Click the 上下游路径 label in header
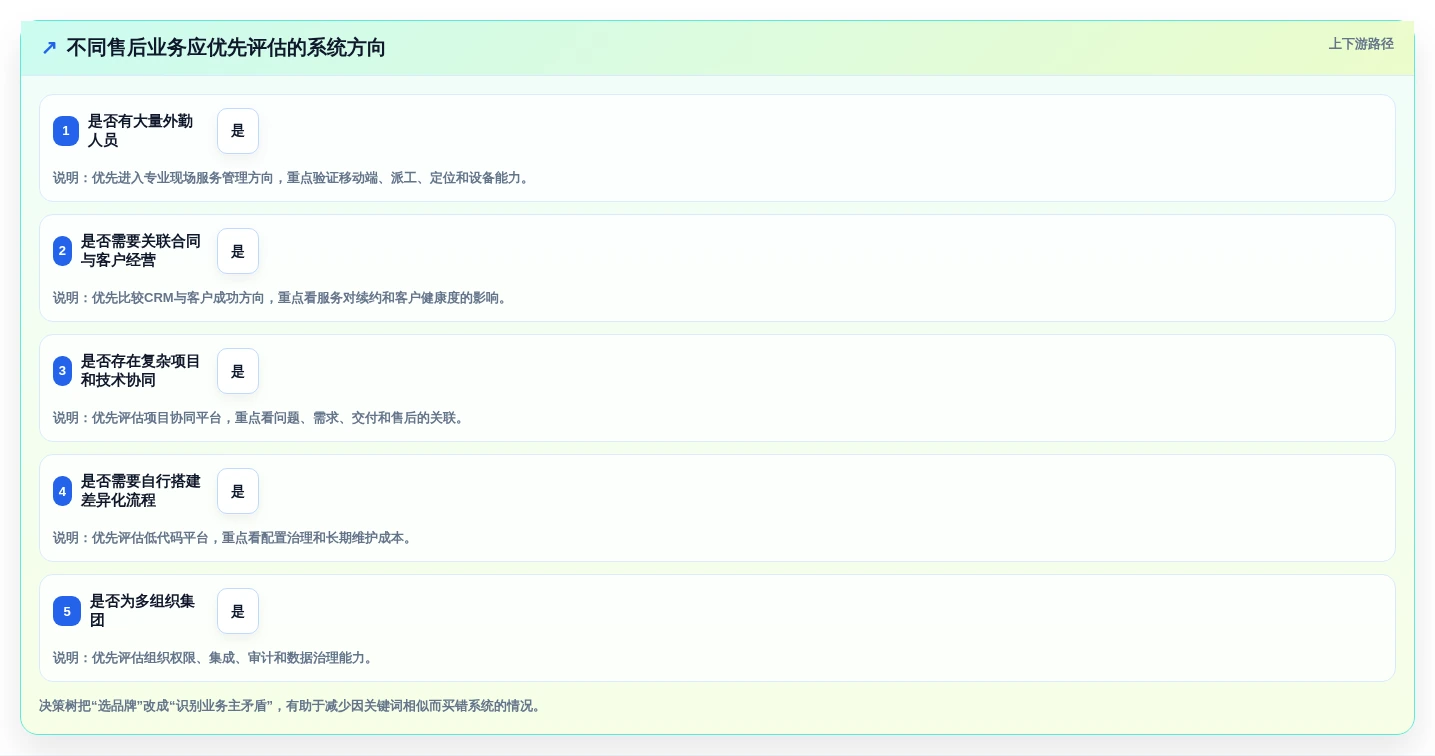The image size is (1435, 756). pyautogui.click(x=1361, y=44)
